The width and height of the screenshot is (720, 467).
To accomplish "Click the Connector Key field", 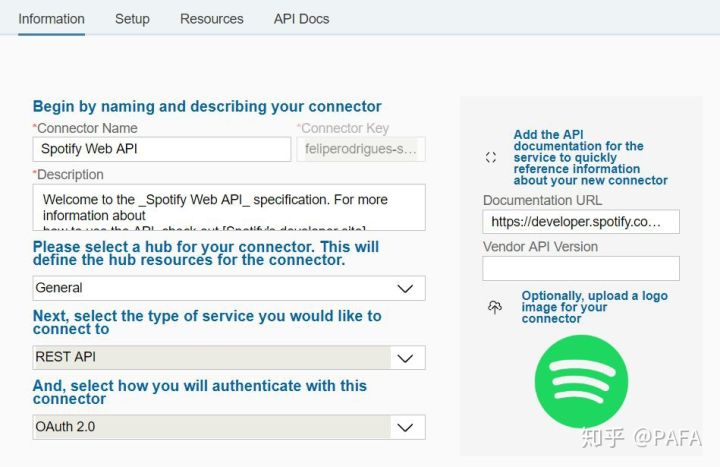I will point(360,149).
